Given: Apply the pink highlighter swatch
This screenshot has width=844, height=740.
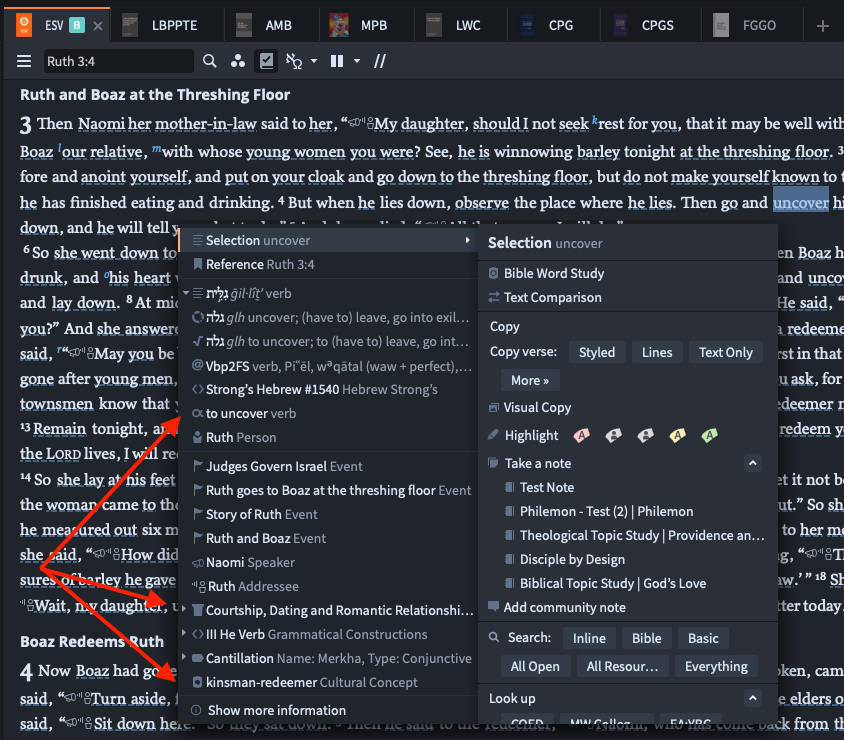Looking at the screenshot, I should pos(581,435).
